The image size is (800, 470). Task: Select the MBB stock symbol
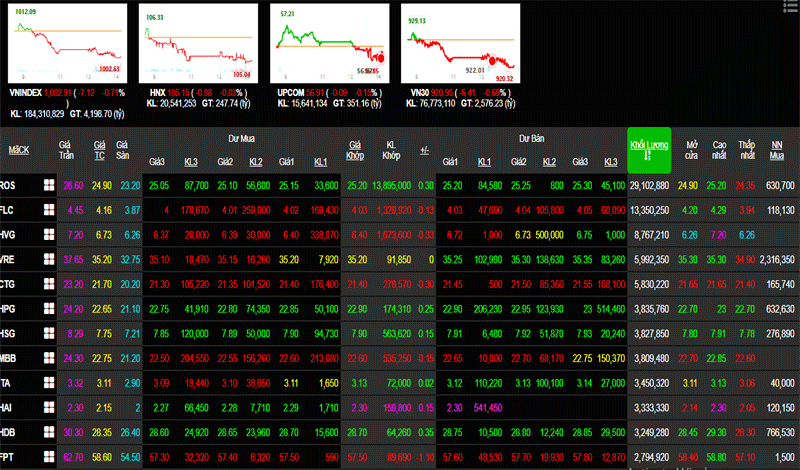(x=8, y=358)
